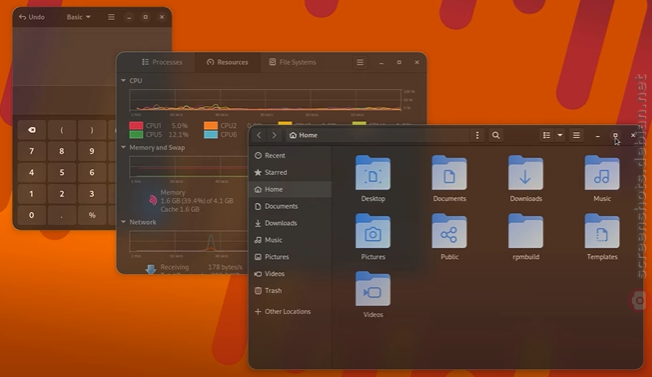
Task: Collapse the Network section
Action: point(123,222)
